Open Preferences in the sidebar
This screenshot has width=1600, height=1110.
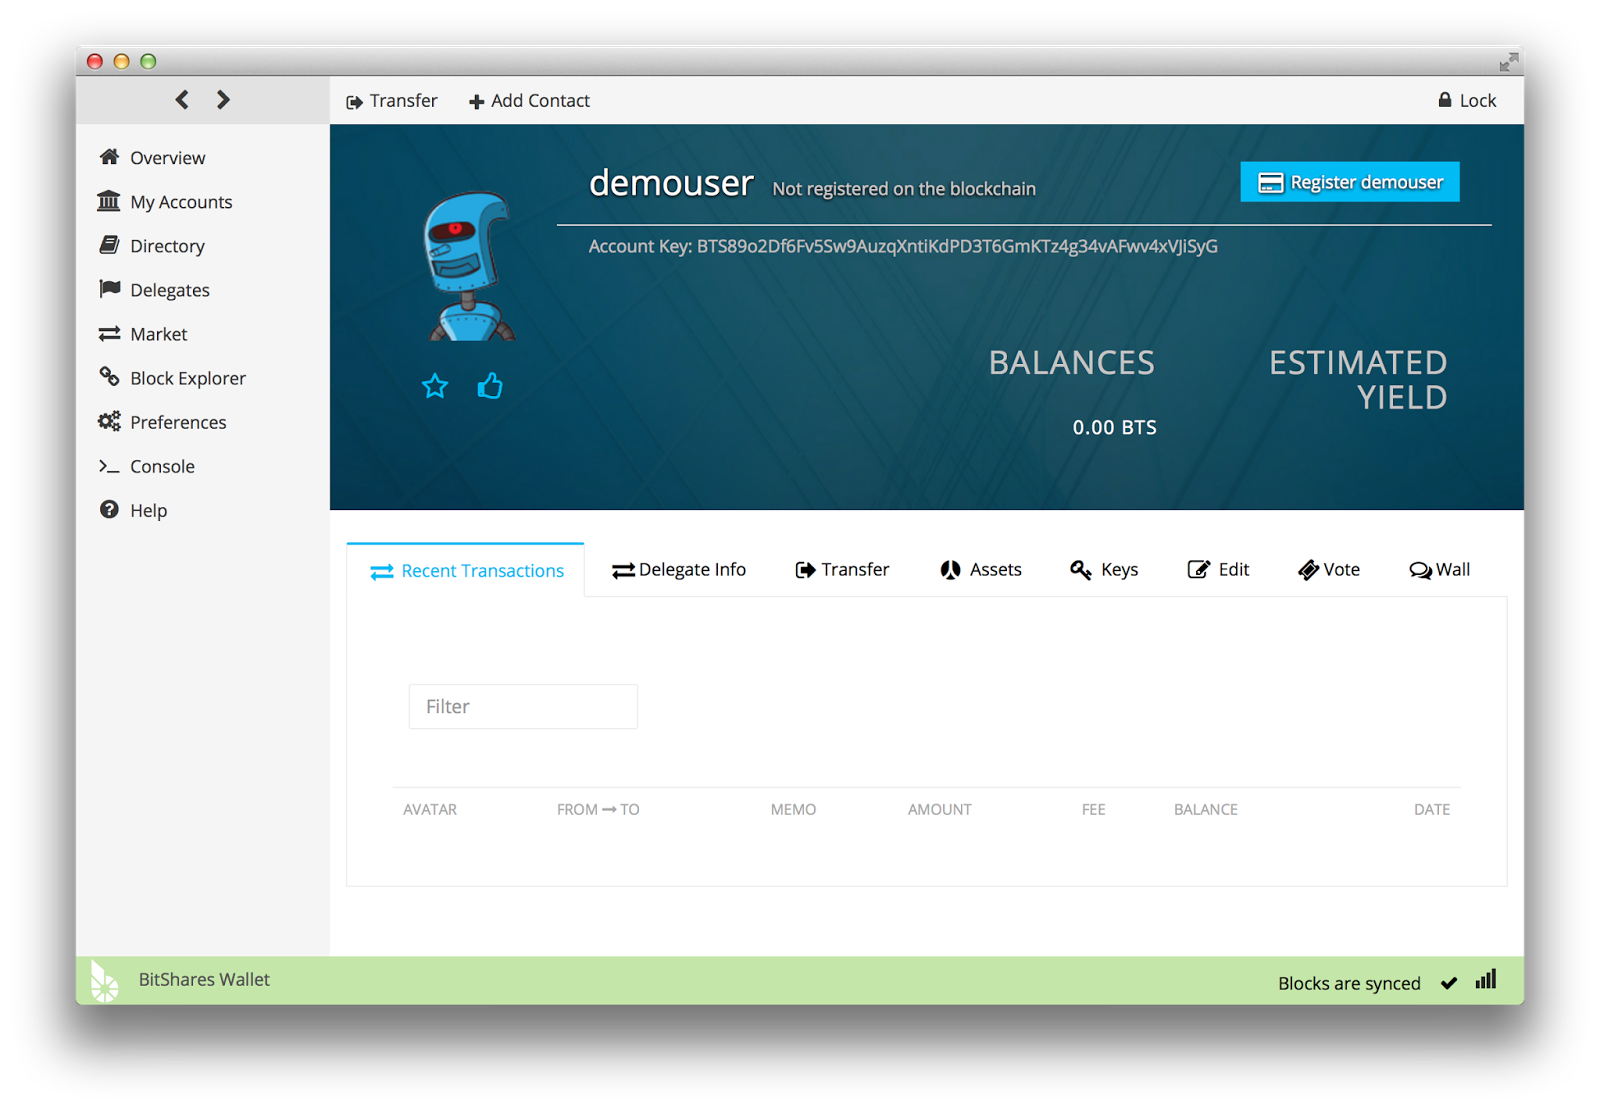[x=162, y=421]
